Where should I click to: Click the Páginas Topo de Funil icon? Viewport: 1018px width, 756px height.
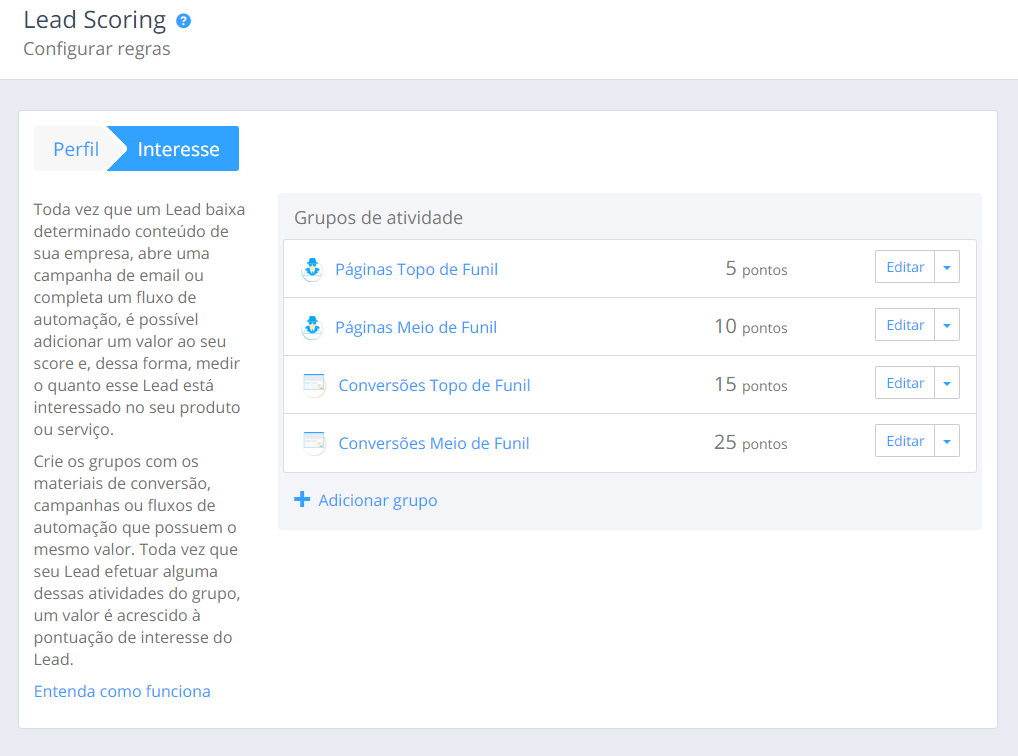click(x=312, y=269)
